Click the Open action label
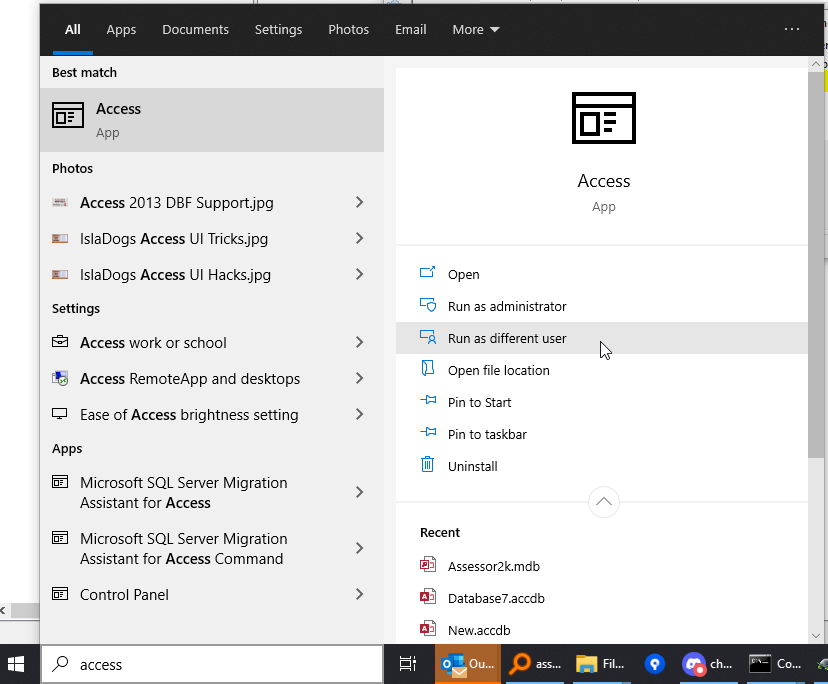 (x=464, y=275)
